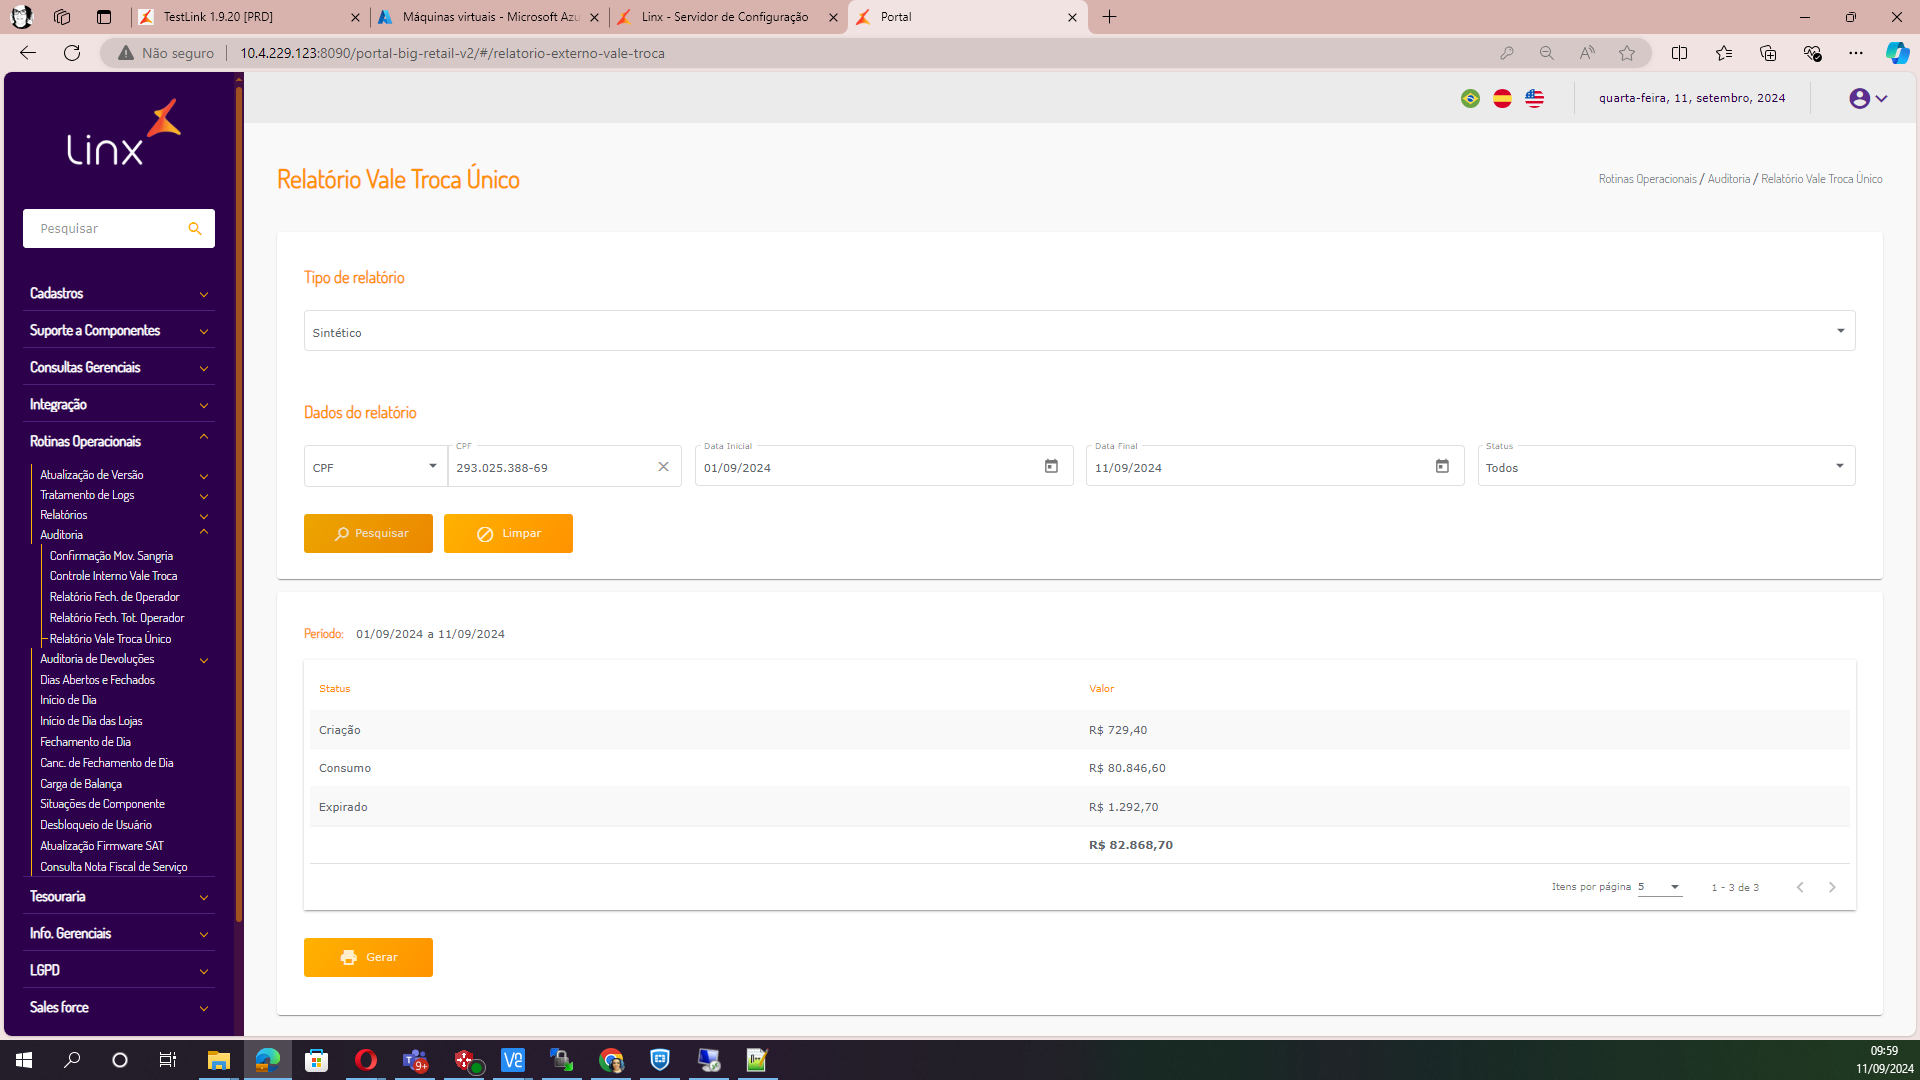Screen dimensions: 1920x1080
Task: Open File Explorer from the taskbar
Action: click(x=218, y=1060)
